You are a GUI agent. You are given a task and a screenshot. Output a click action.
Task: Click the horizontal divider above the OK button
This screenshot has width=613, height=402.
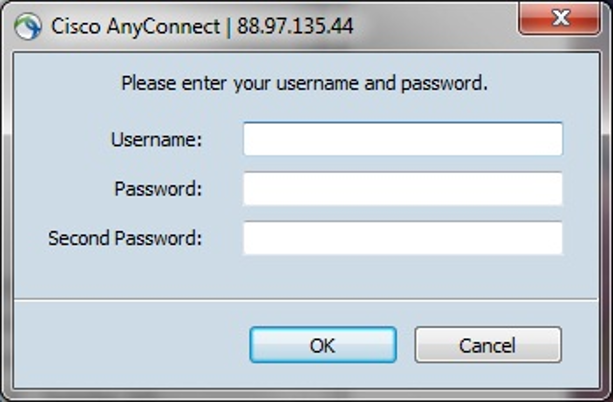306,300
